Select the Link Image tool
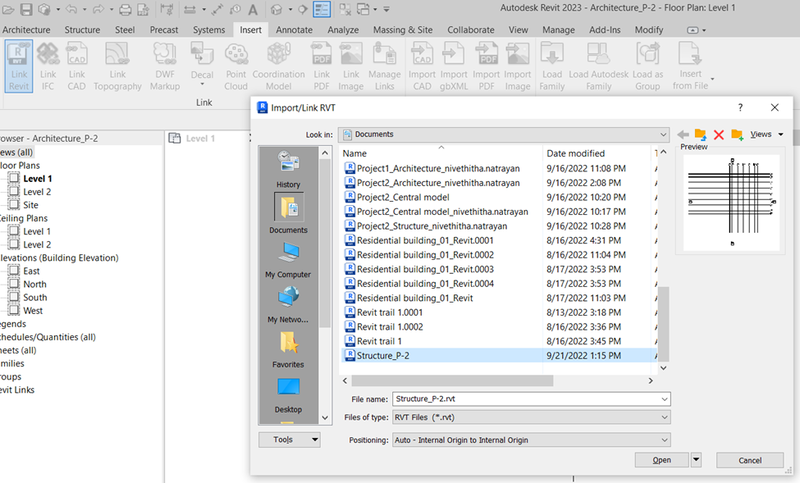Viewport: 800px width, 483px height. [x=351, y=66]
